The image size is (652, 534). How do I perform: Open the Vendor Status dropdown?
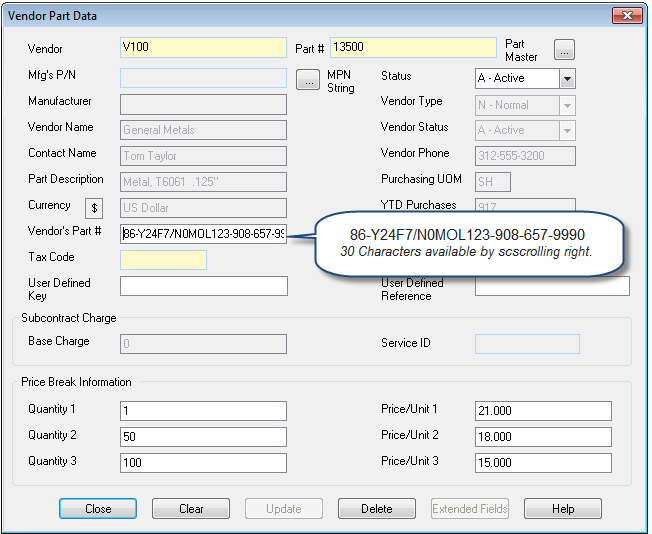[x=567, y=131]
